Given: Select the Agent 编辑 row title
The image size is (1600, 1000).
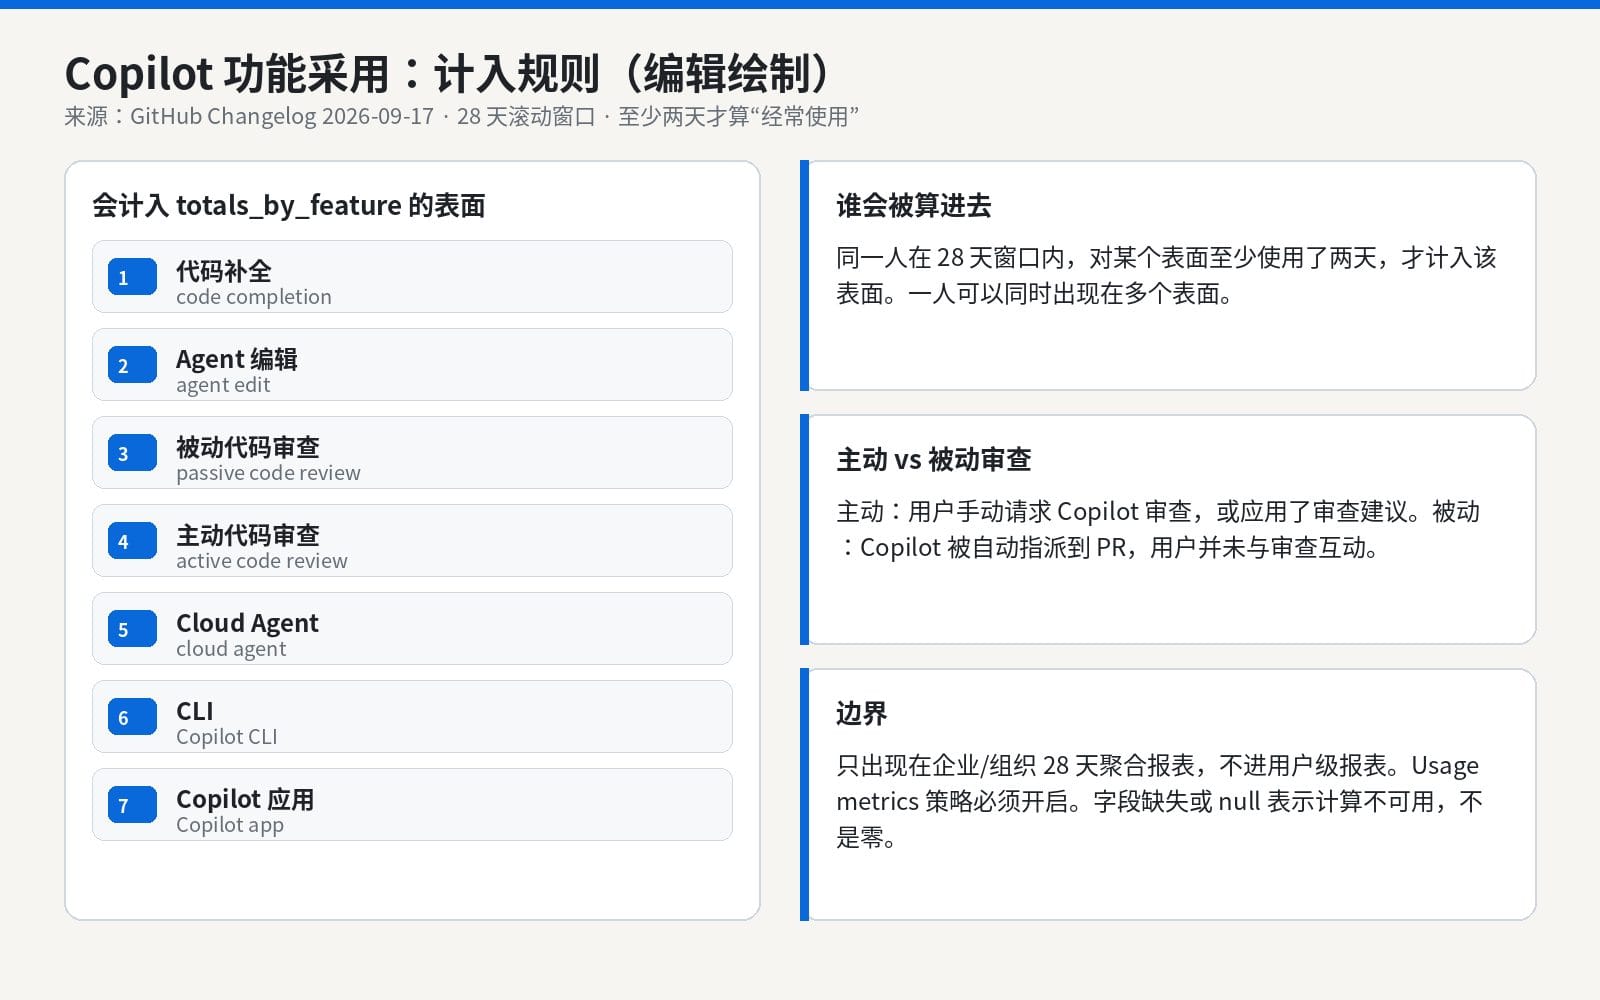Looking at the screenshot, I should (237, 359).
